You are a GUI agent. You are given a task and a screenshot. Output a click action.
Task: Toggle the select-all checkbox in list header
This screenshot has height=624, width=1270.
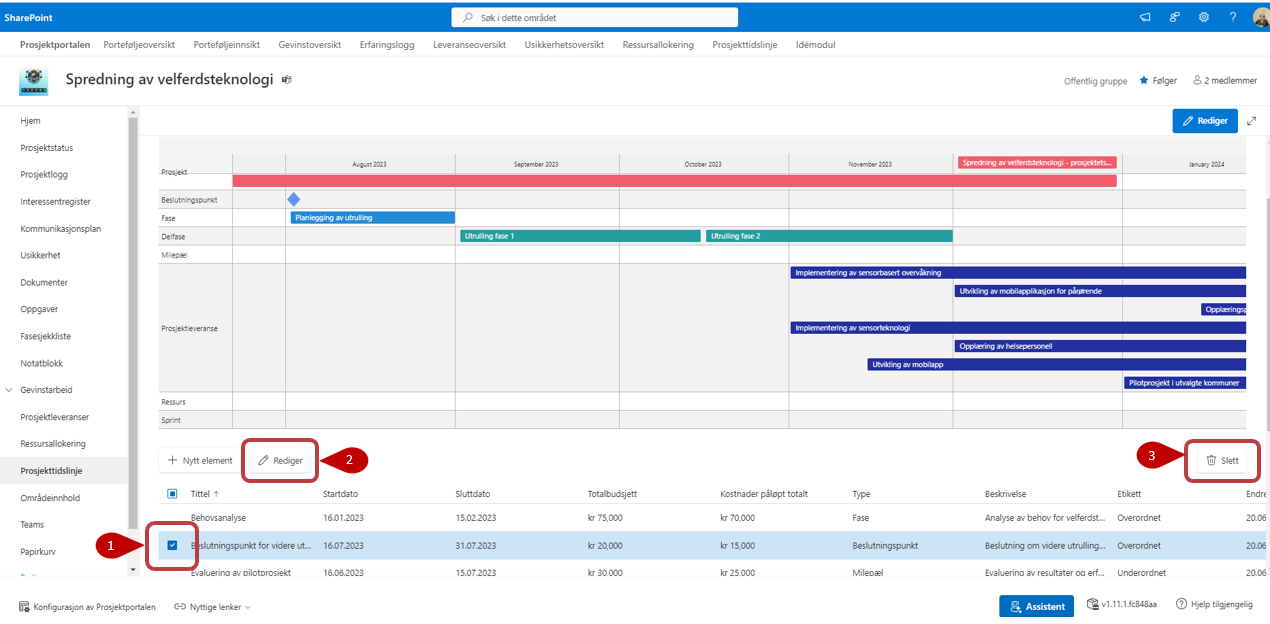(172, 493)
